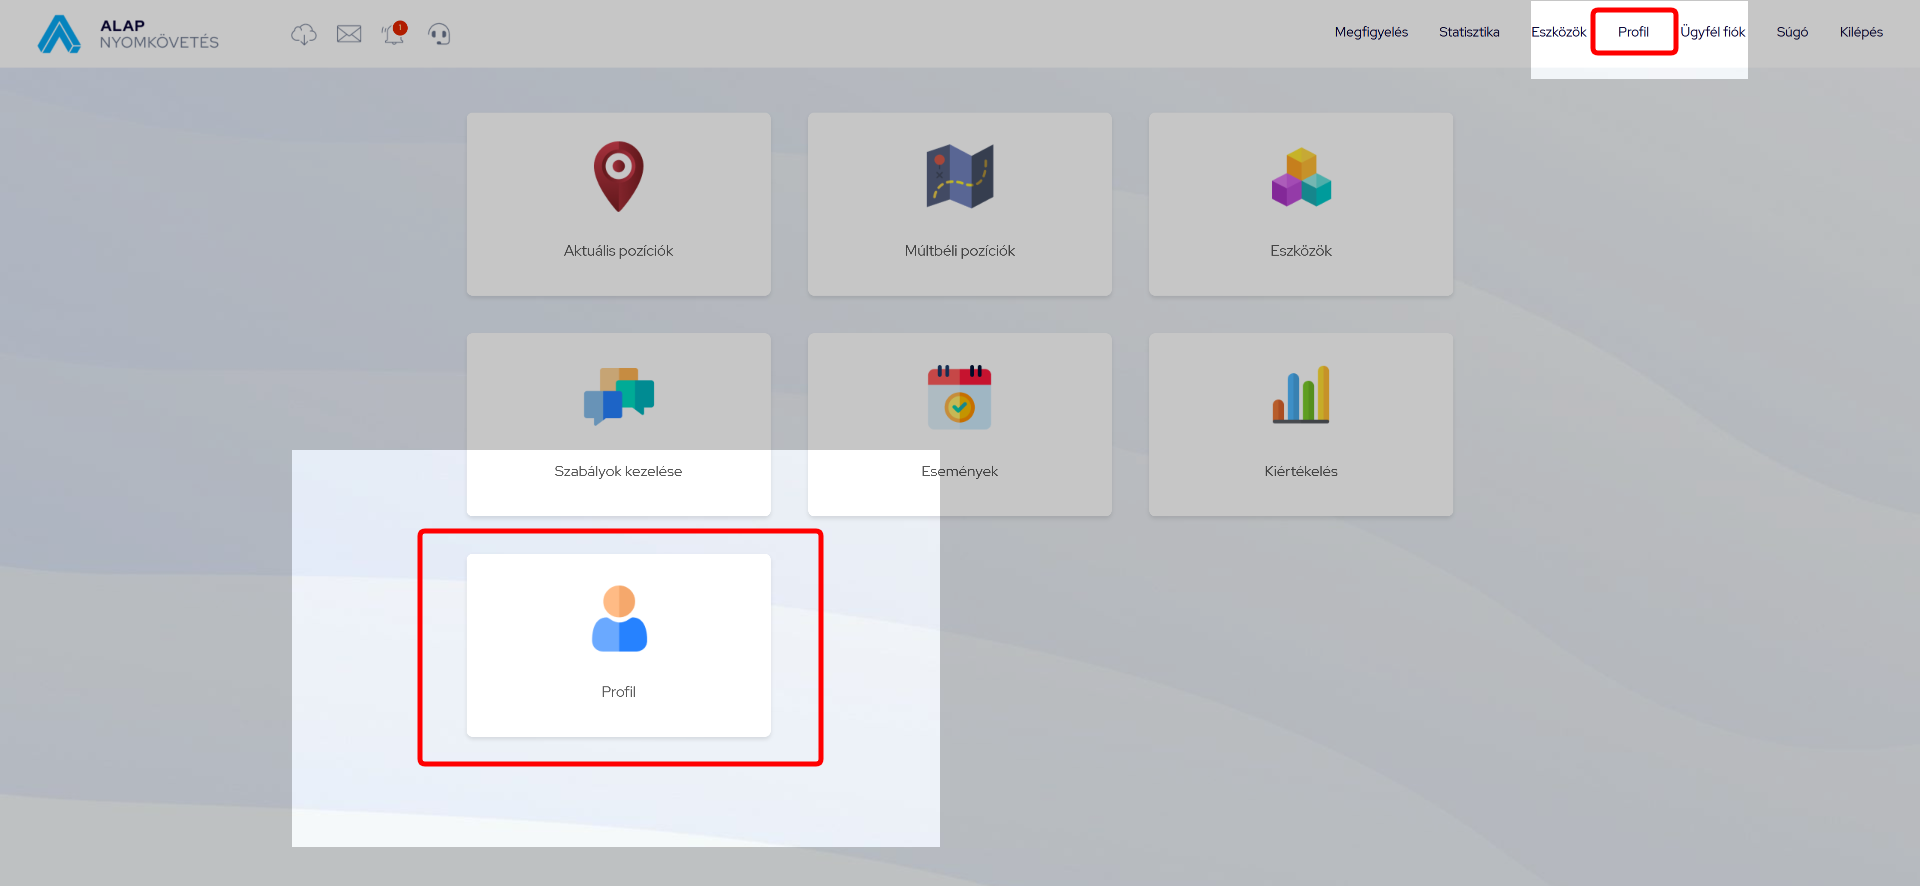Select Statisztika in the top menu
Image resolution: width=1920 pixels, height=886 pixels.
[x=1468, y=32]
